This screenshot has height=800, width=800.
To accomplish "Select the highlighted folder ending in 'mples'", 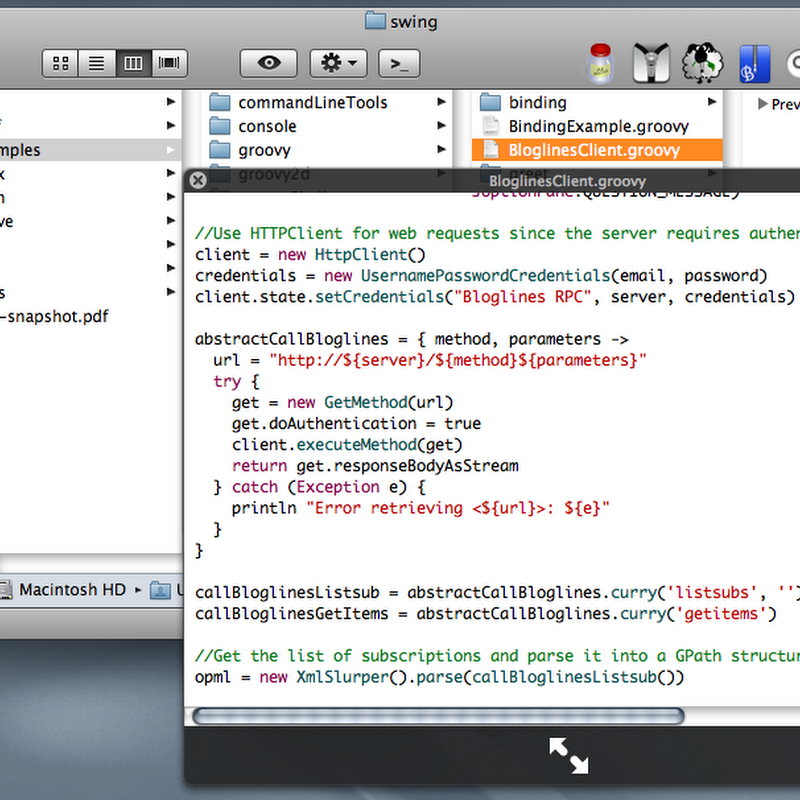I will click(x=90, y=150).
